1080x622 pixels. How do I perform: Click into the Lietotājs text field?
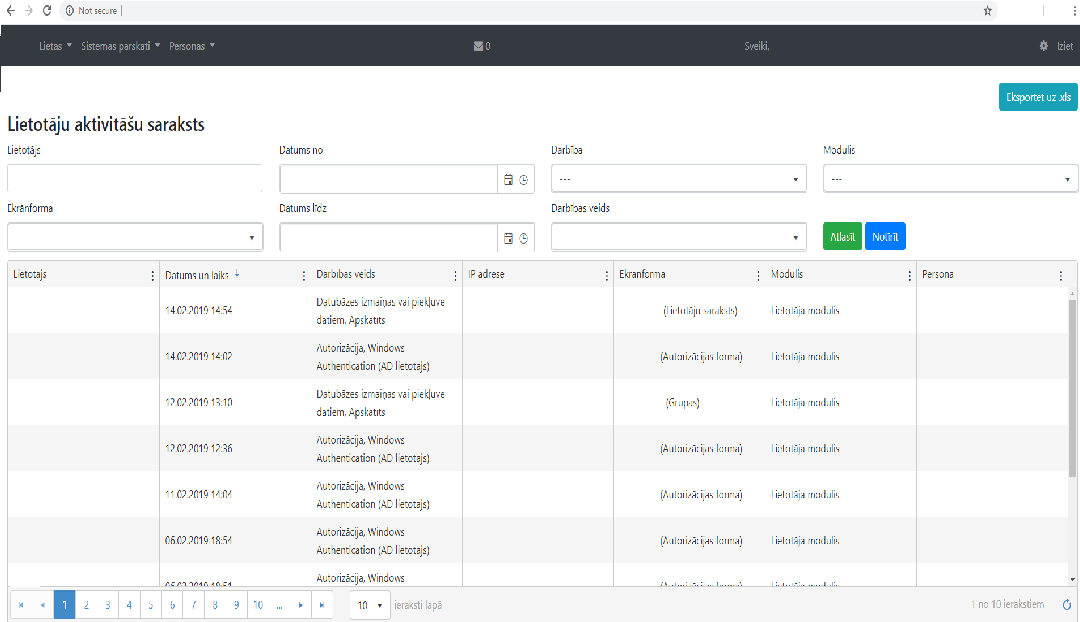point(134,179)
